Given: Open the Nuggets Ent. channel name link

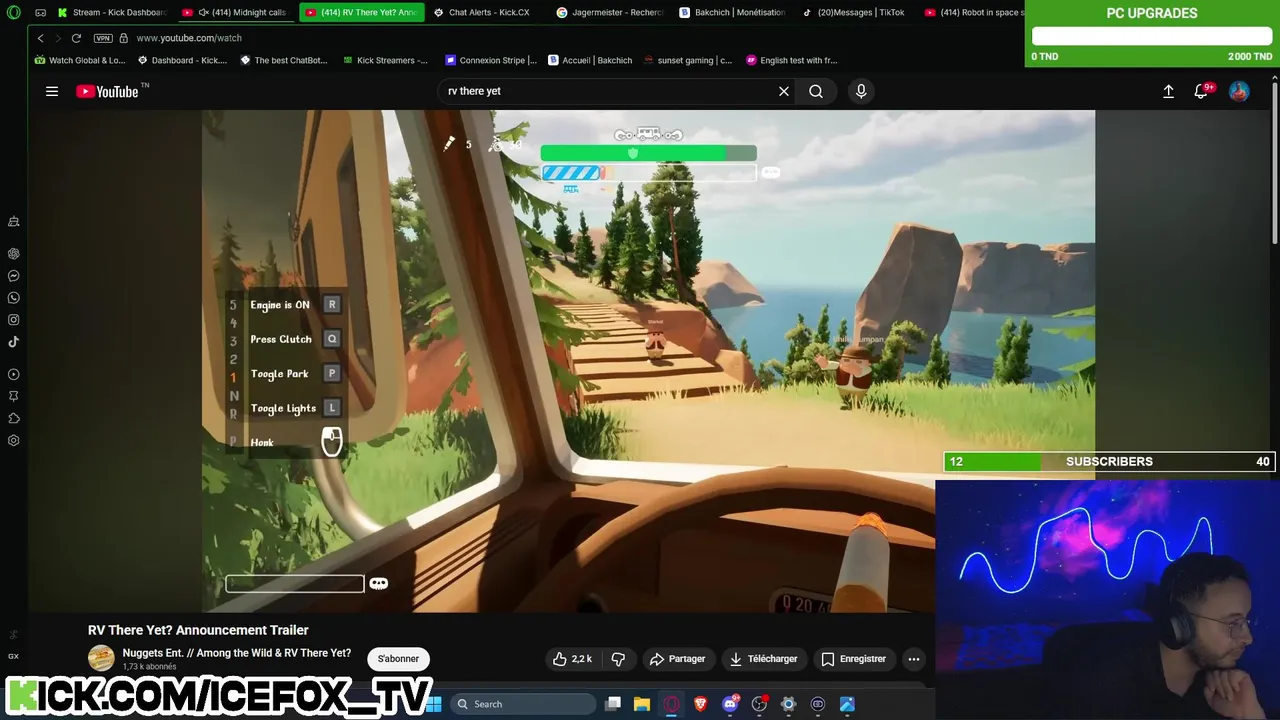Looking at the screenshot, I should click(x=236, y=653).
